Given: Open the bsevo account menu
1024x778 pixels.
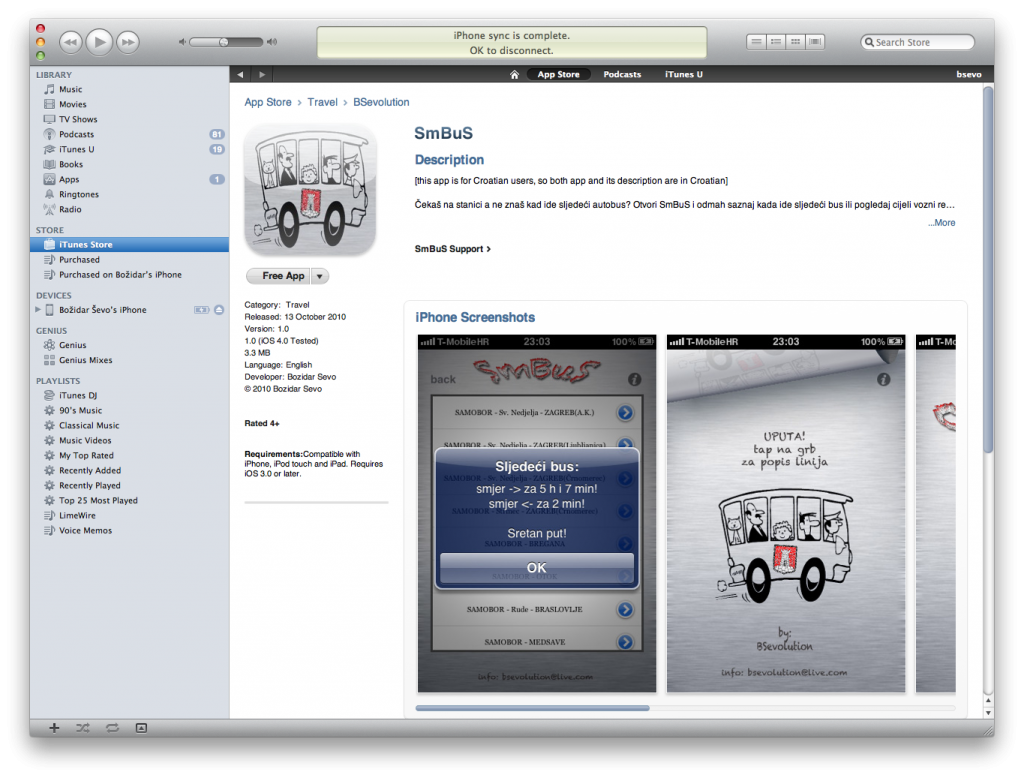Looking at the screenshot, I should [x=969, y=74].
